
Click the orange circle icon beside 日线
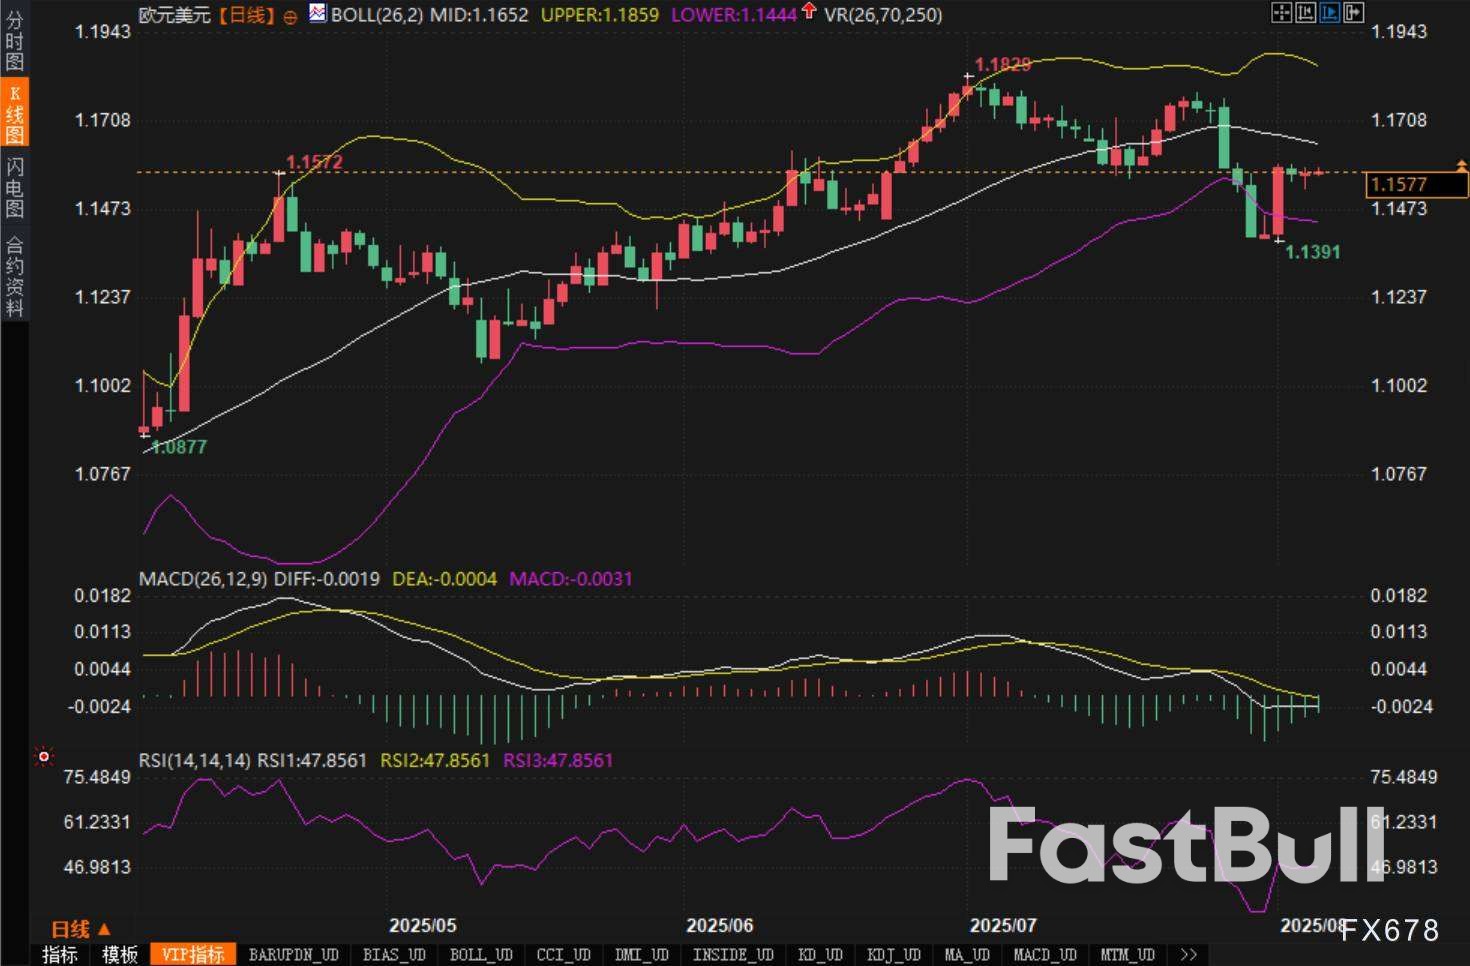290,16
